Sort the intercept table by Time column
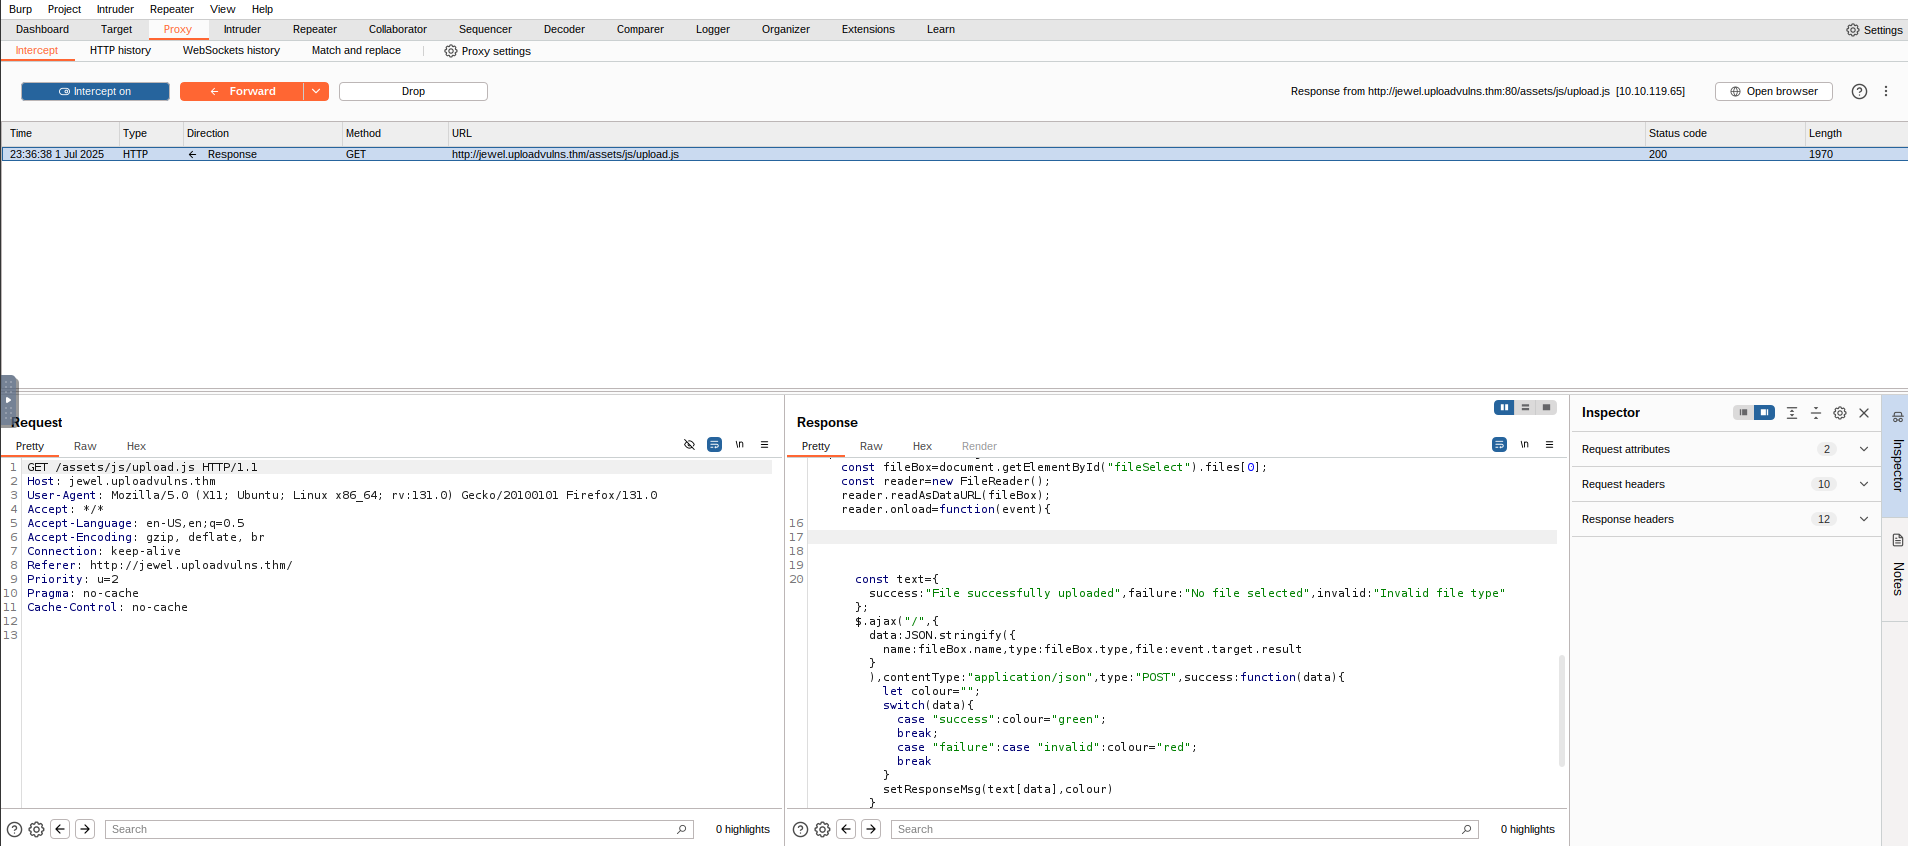This screenshot has width=1908, height=846. point(60,133)
